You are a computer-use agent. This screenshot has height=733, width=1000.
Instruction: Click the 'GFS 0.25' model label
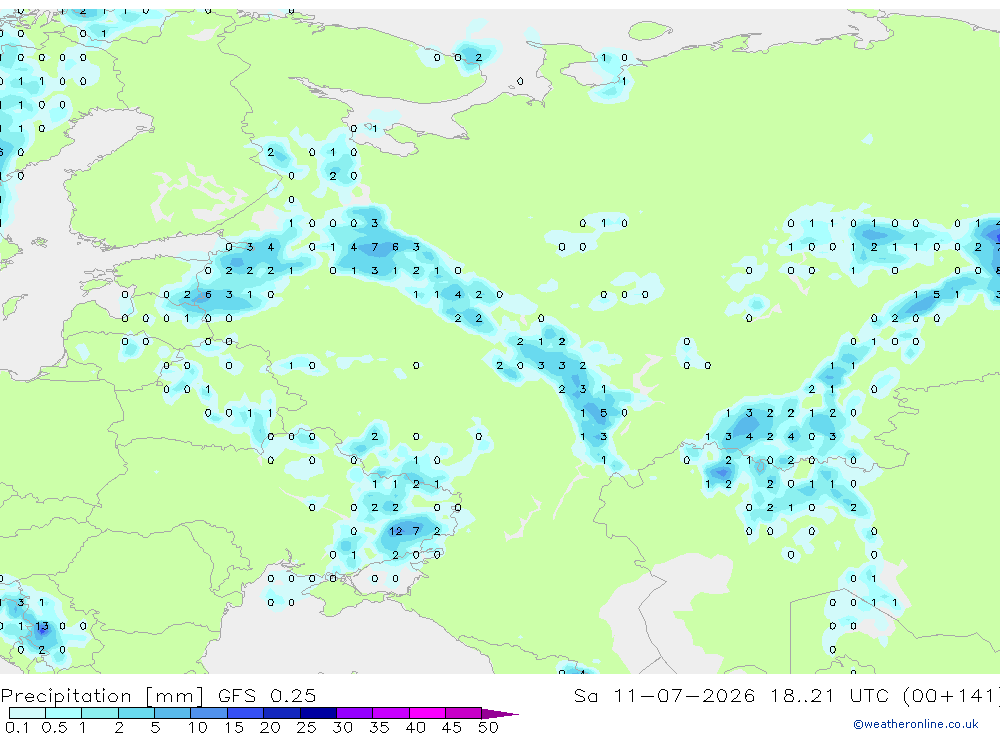[x=267, y=695]
